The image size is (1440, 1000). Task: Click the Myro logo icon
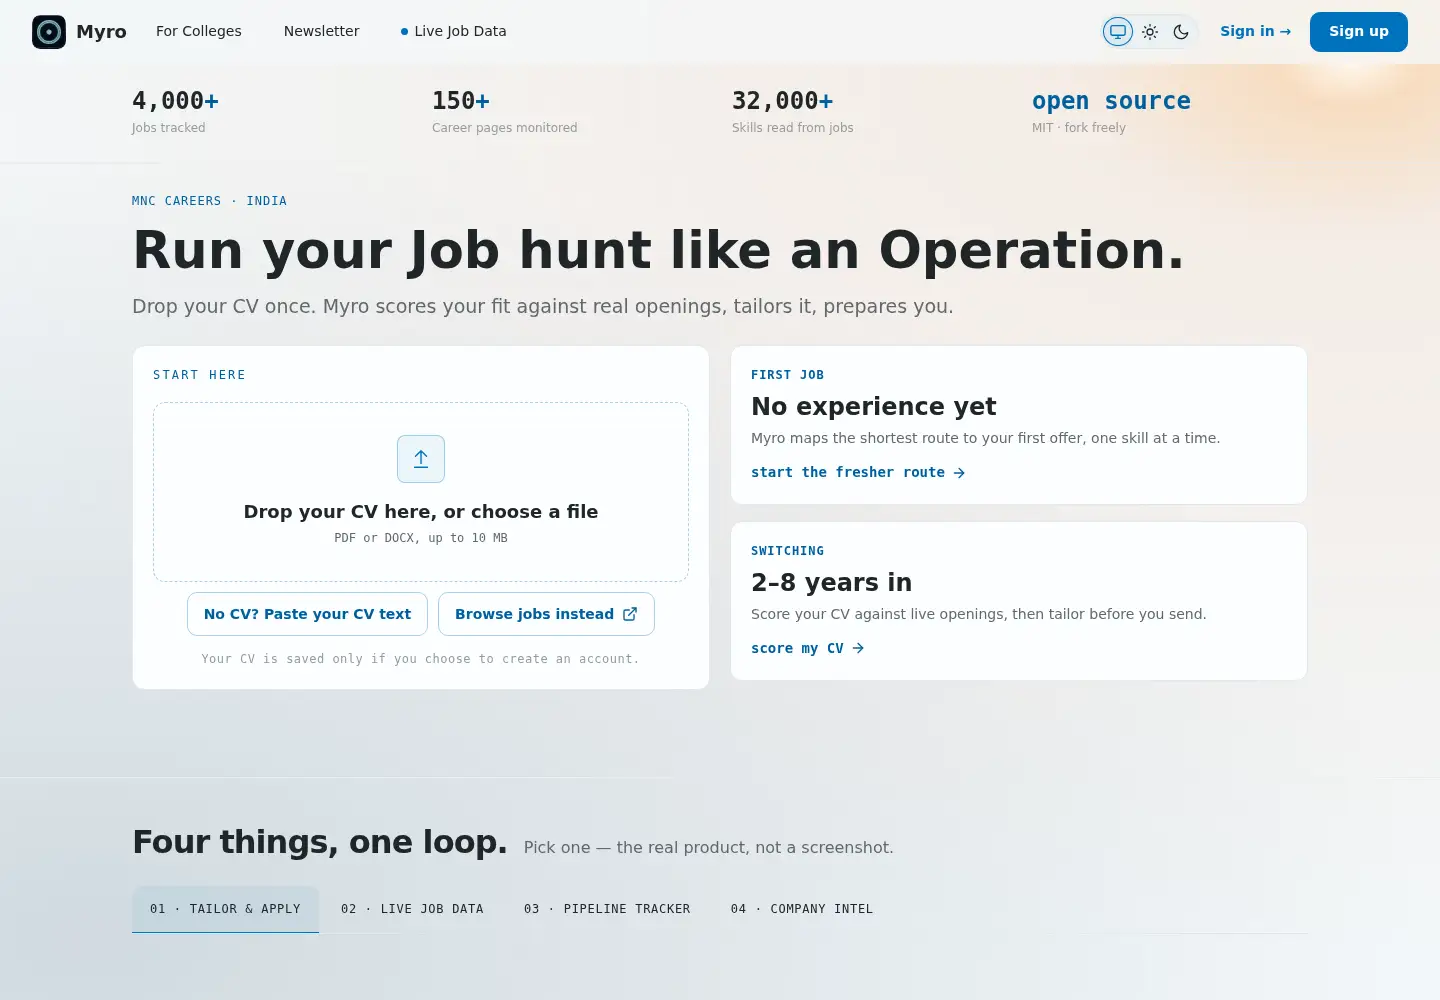tap(49, 32)
